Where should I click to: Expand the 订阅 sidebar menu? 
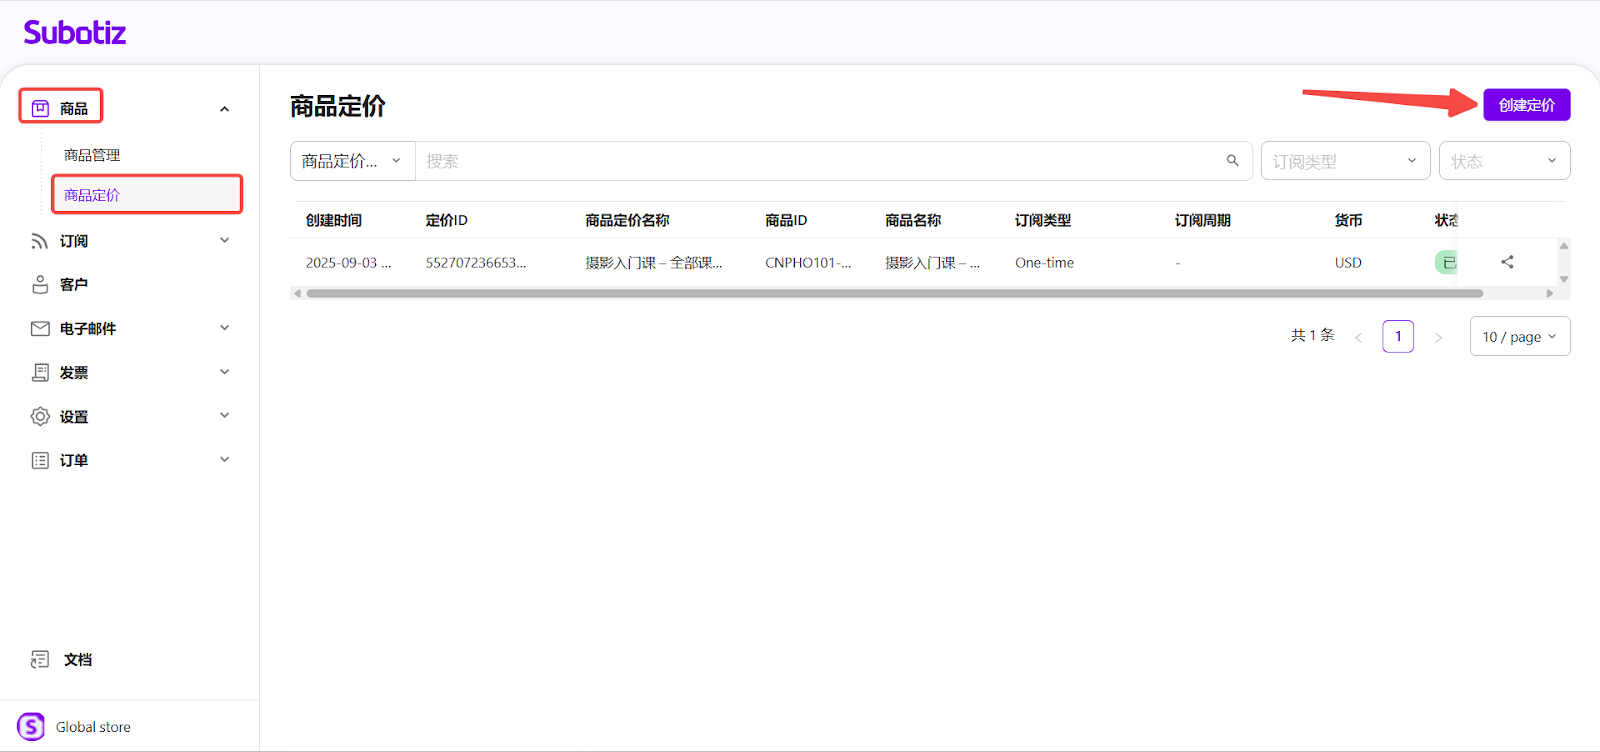click(x=224, y=241)
